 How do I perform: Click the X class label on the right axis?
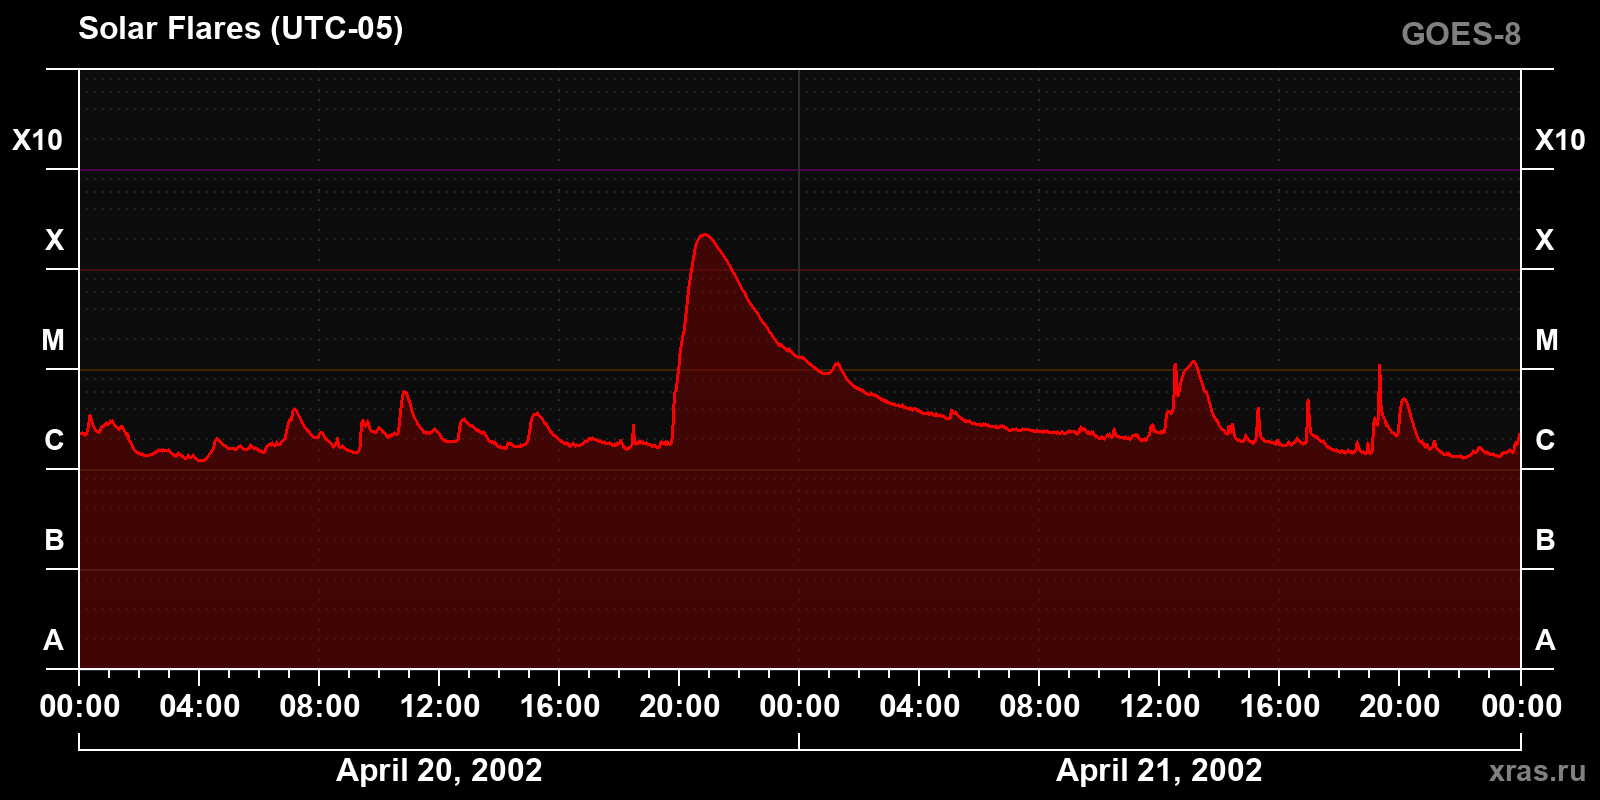coord(1545,240)
